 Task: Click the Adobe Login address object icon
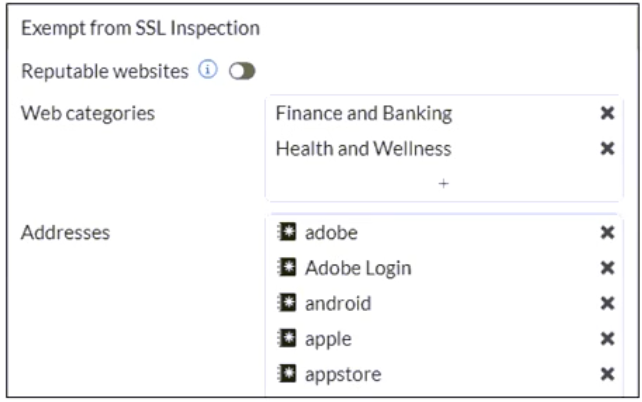[x=285, y=268]
